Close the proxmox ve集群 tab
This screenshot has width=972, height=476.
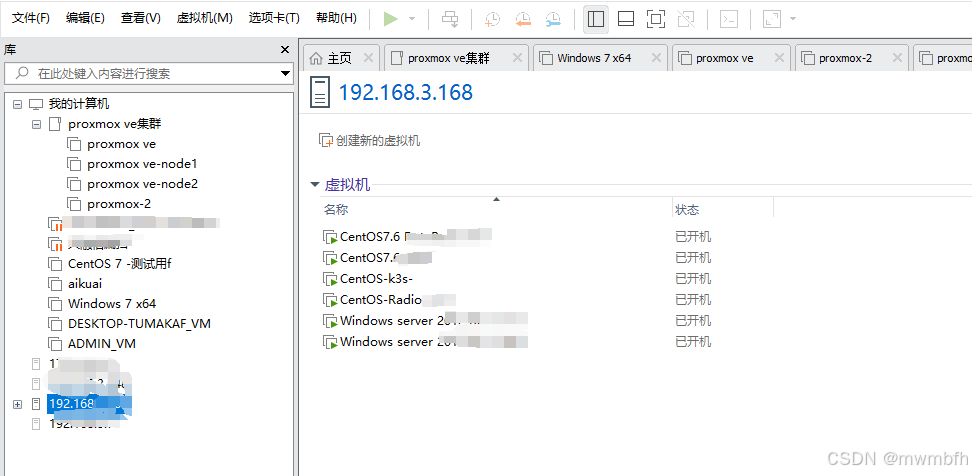click(x=518, y=58)
